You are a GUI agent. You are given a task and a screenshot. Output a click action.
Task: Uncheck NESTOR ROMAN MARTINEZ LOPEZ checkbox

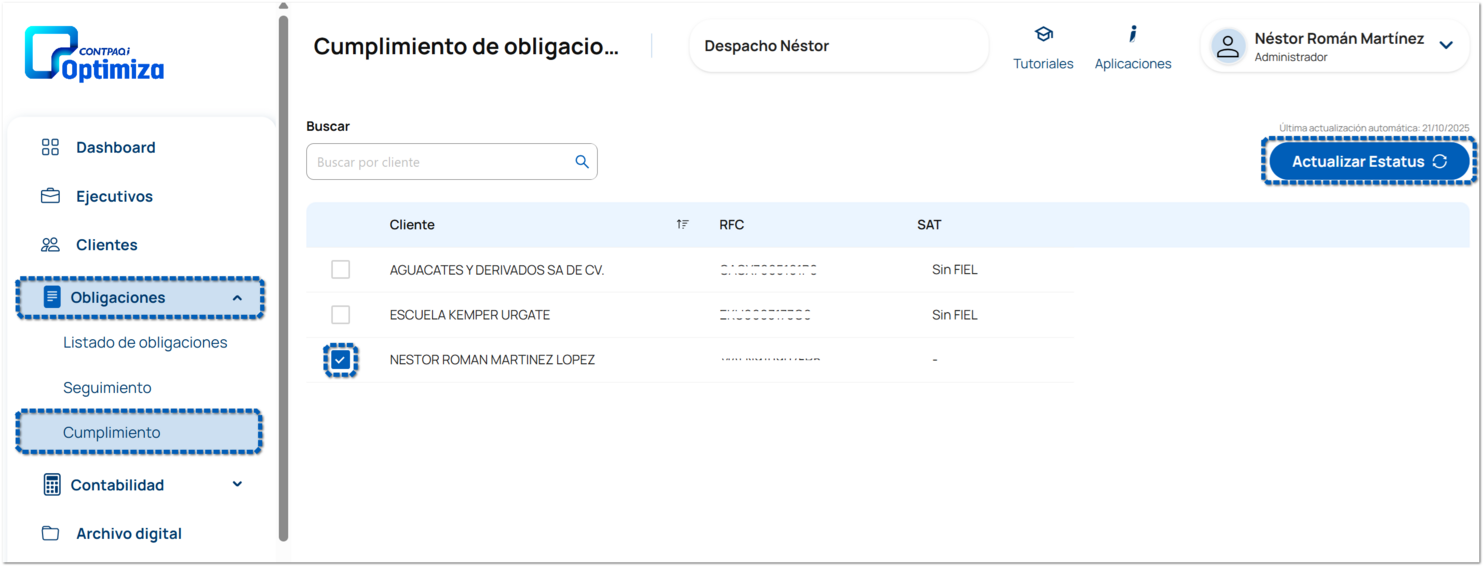[x=341, y=360]
